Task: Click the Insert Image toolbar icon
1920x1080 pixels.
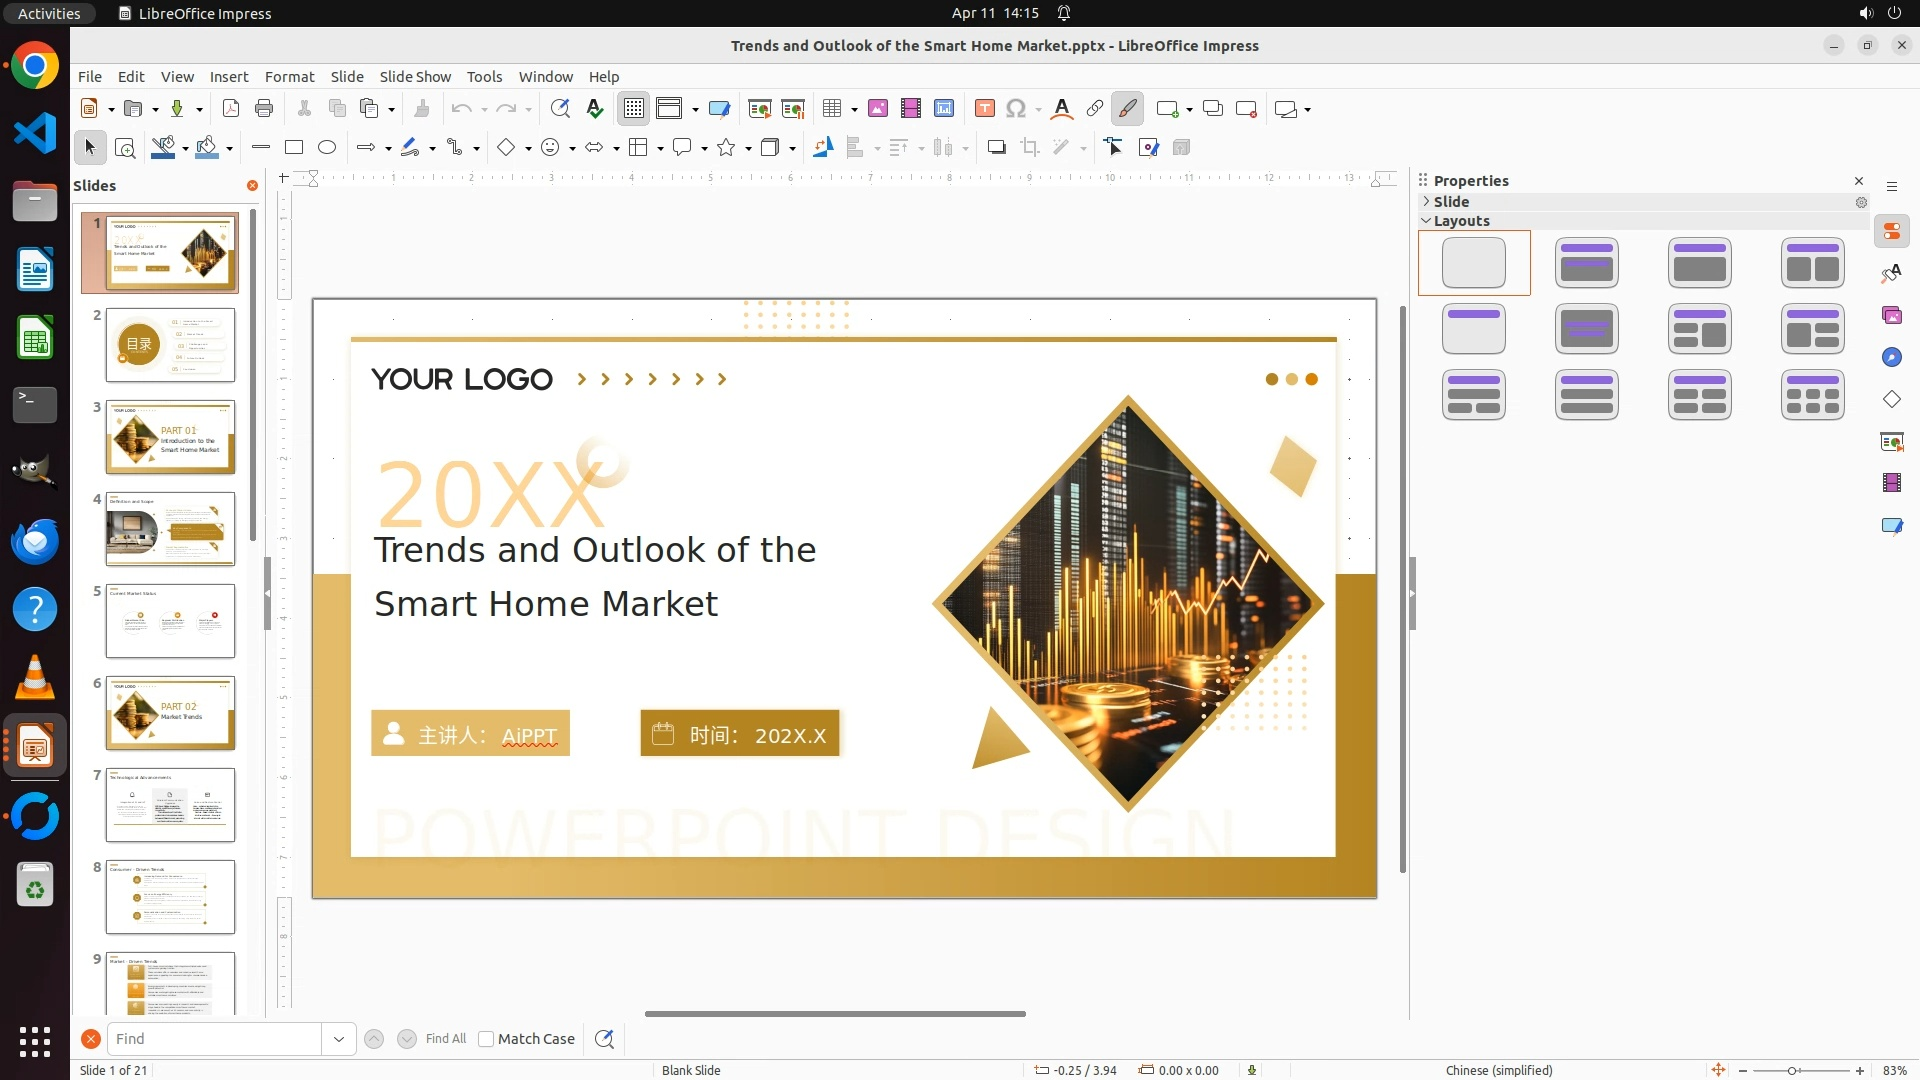Action: [877, 109]
